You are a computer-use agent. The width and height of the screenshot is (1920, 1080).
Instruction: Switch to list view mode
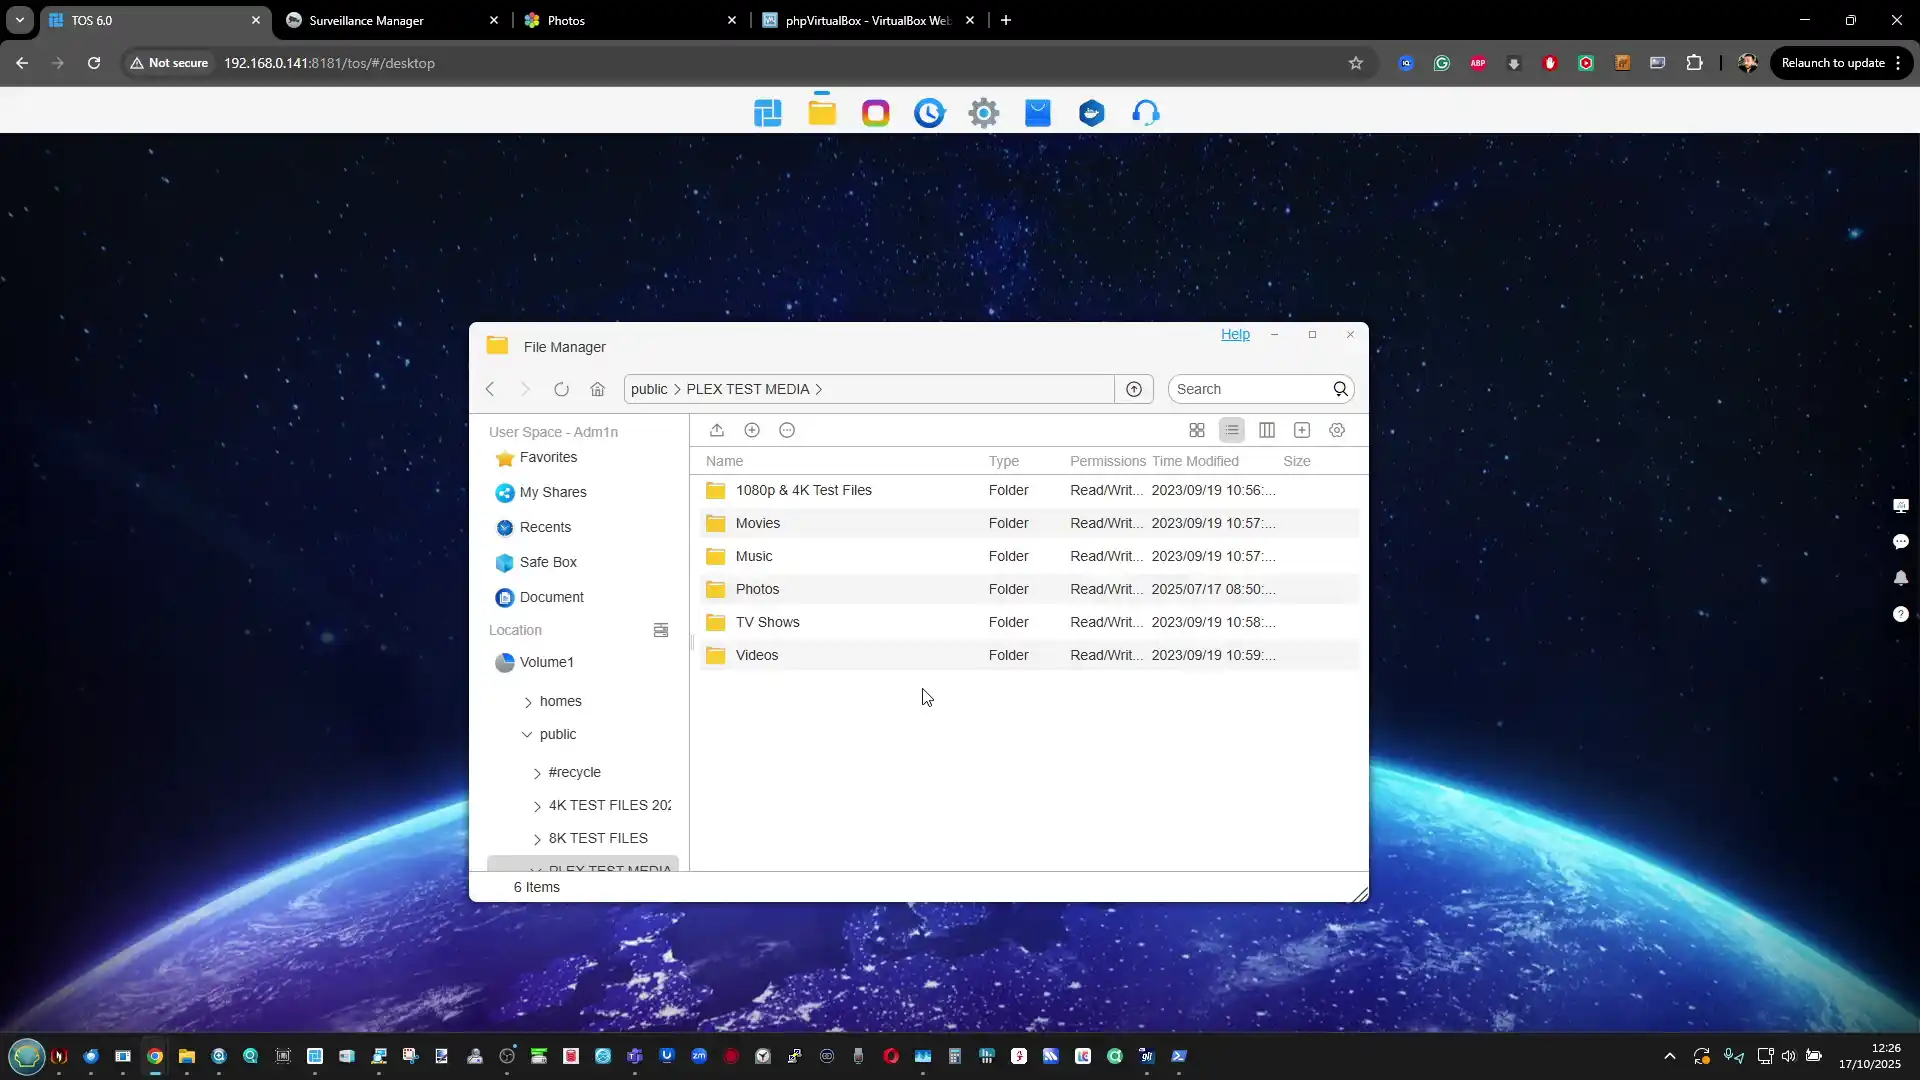coord(1231,430)
